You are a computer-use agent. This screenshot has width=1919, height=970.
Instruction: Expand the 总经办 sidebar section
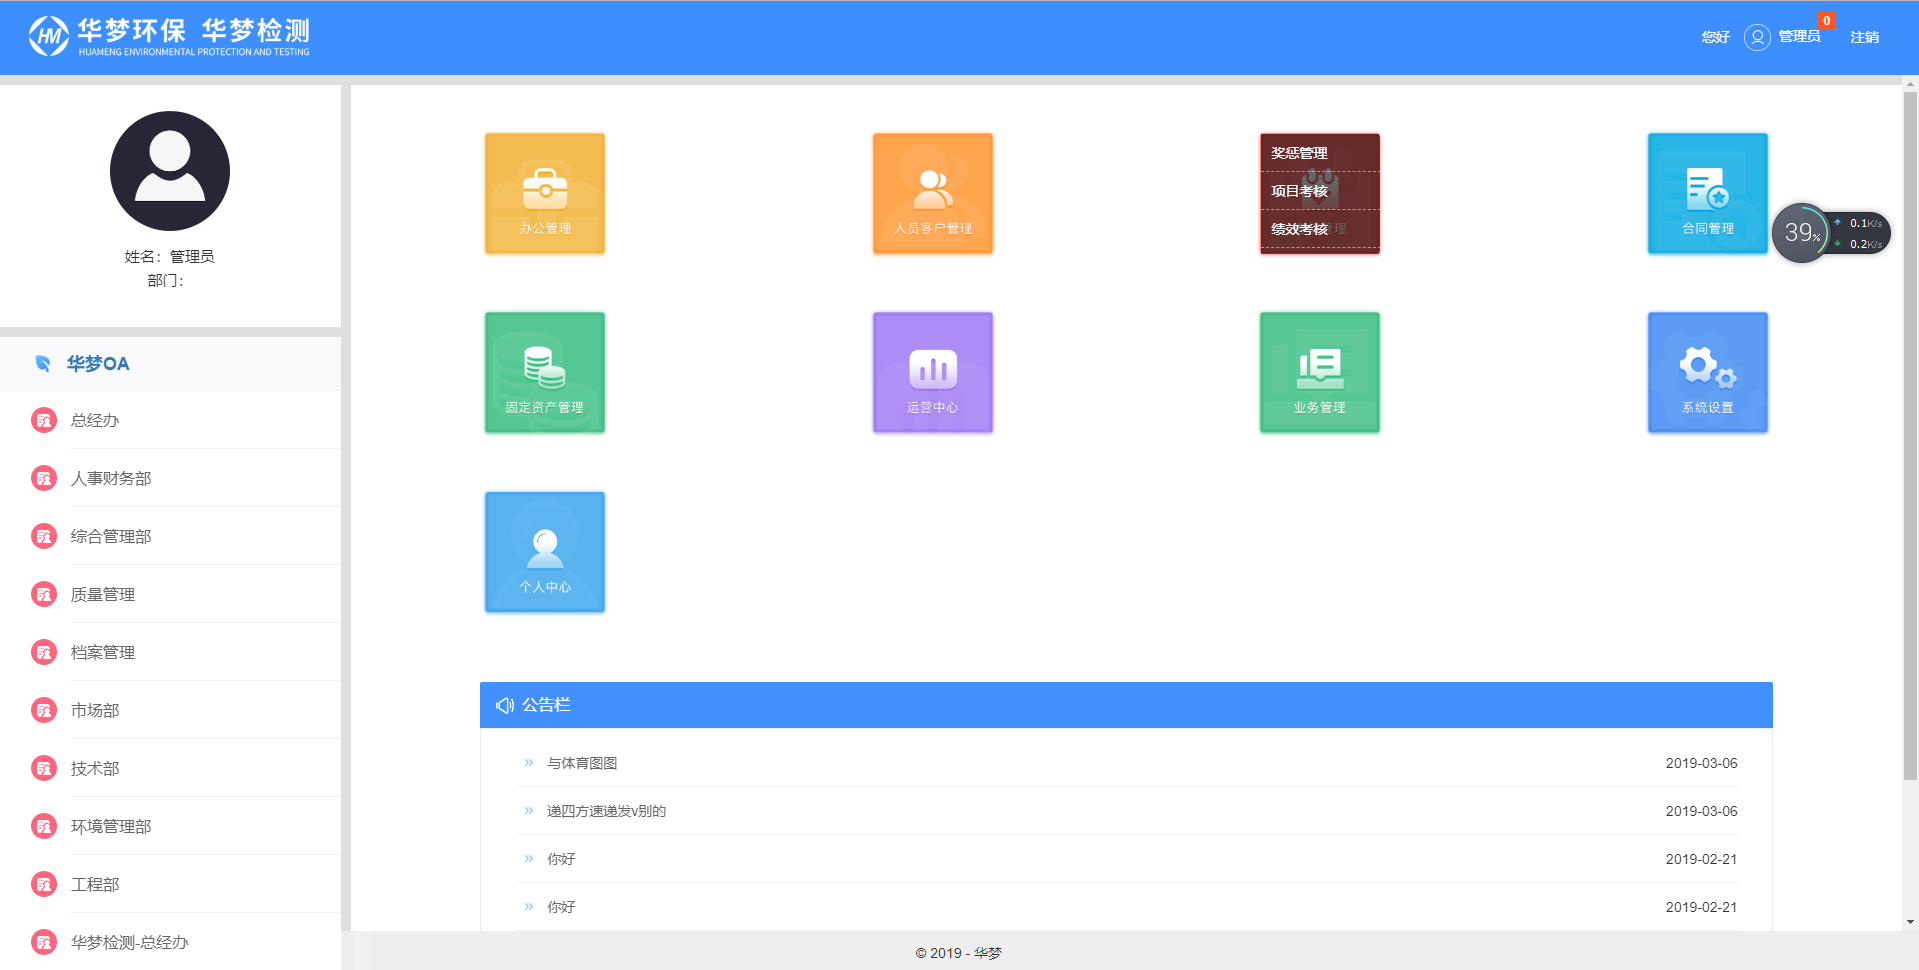pyautogui.click(x=95, y=420)
